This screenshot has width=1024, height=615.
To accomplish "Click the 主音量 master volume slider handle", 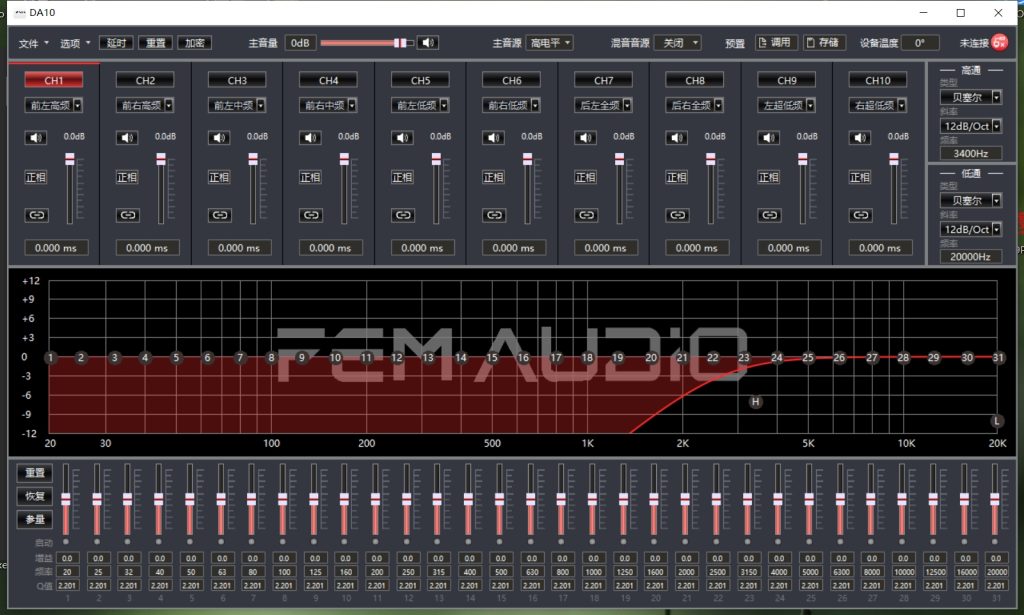I will pos(400,43).
